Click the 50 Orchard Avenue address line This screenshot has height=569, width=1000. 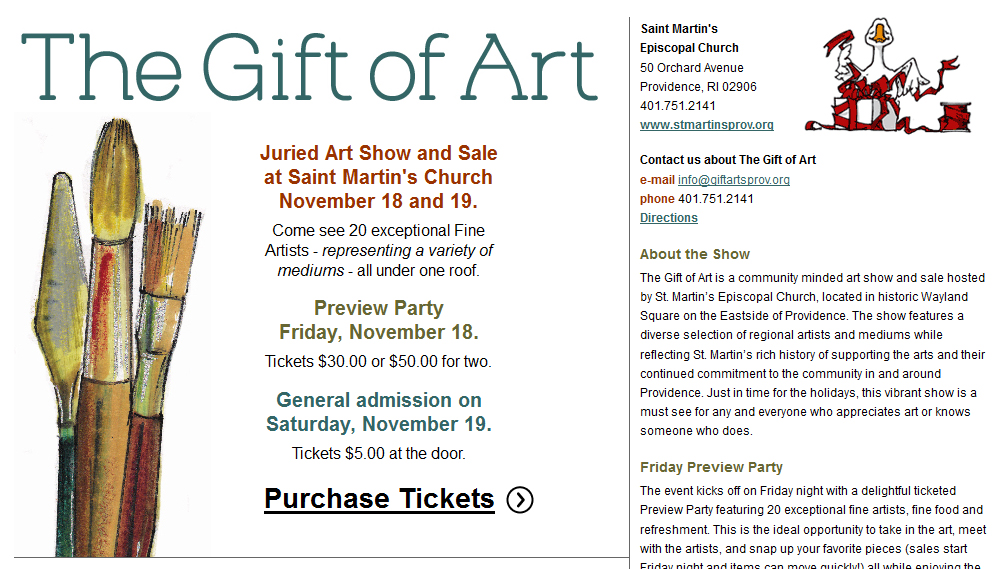pos(691,68)
